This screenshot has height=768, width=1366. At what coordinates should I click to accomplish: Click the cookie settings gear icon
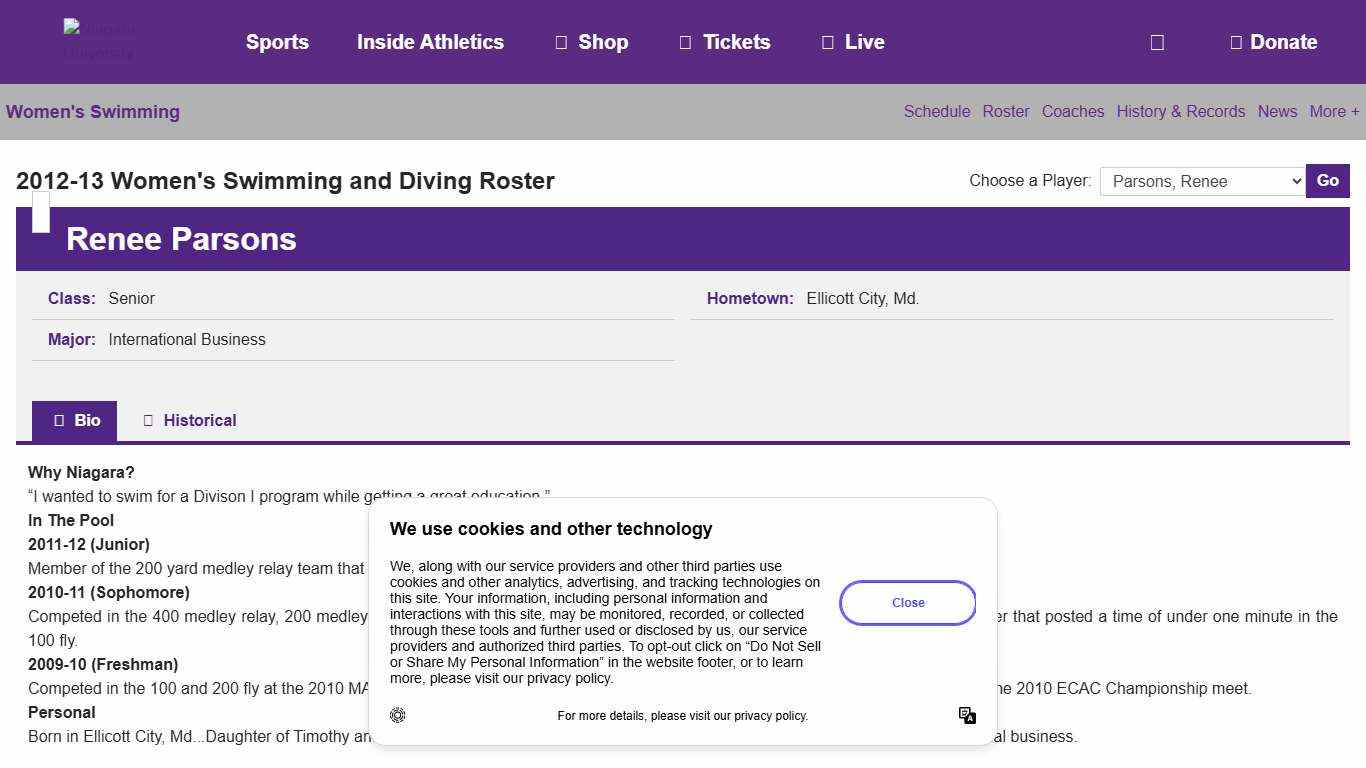pos(398,715)
